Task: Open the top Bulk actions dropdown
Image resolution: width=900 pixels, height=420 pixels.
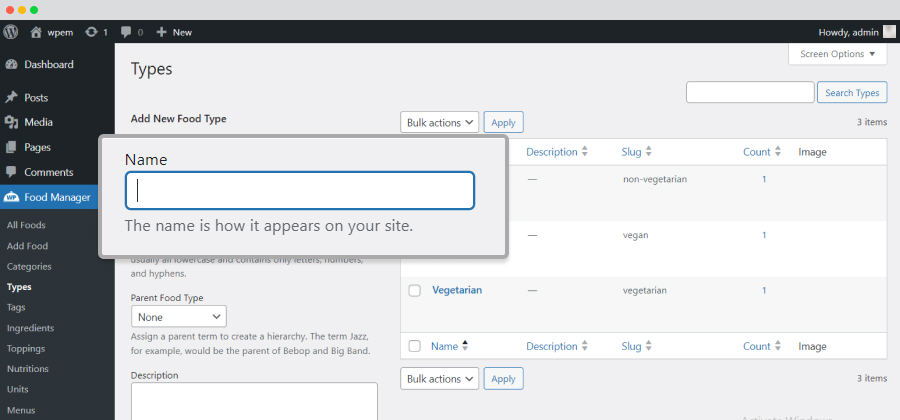Action: click(440, 122)
